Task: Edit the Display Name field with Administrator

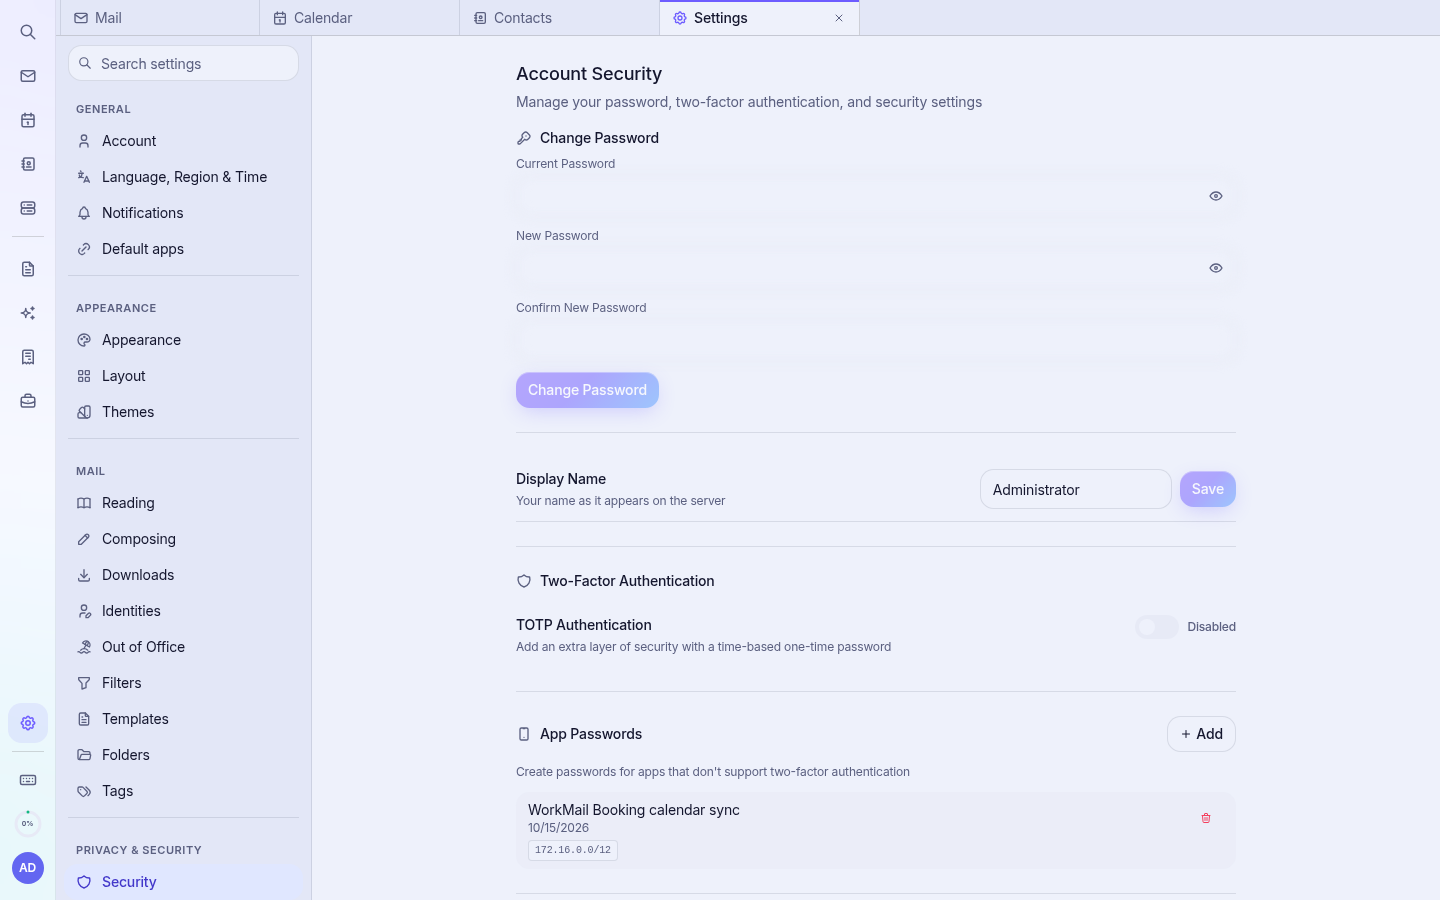Action: 1076,489
